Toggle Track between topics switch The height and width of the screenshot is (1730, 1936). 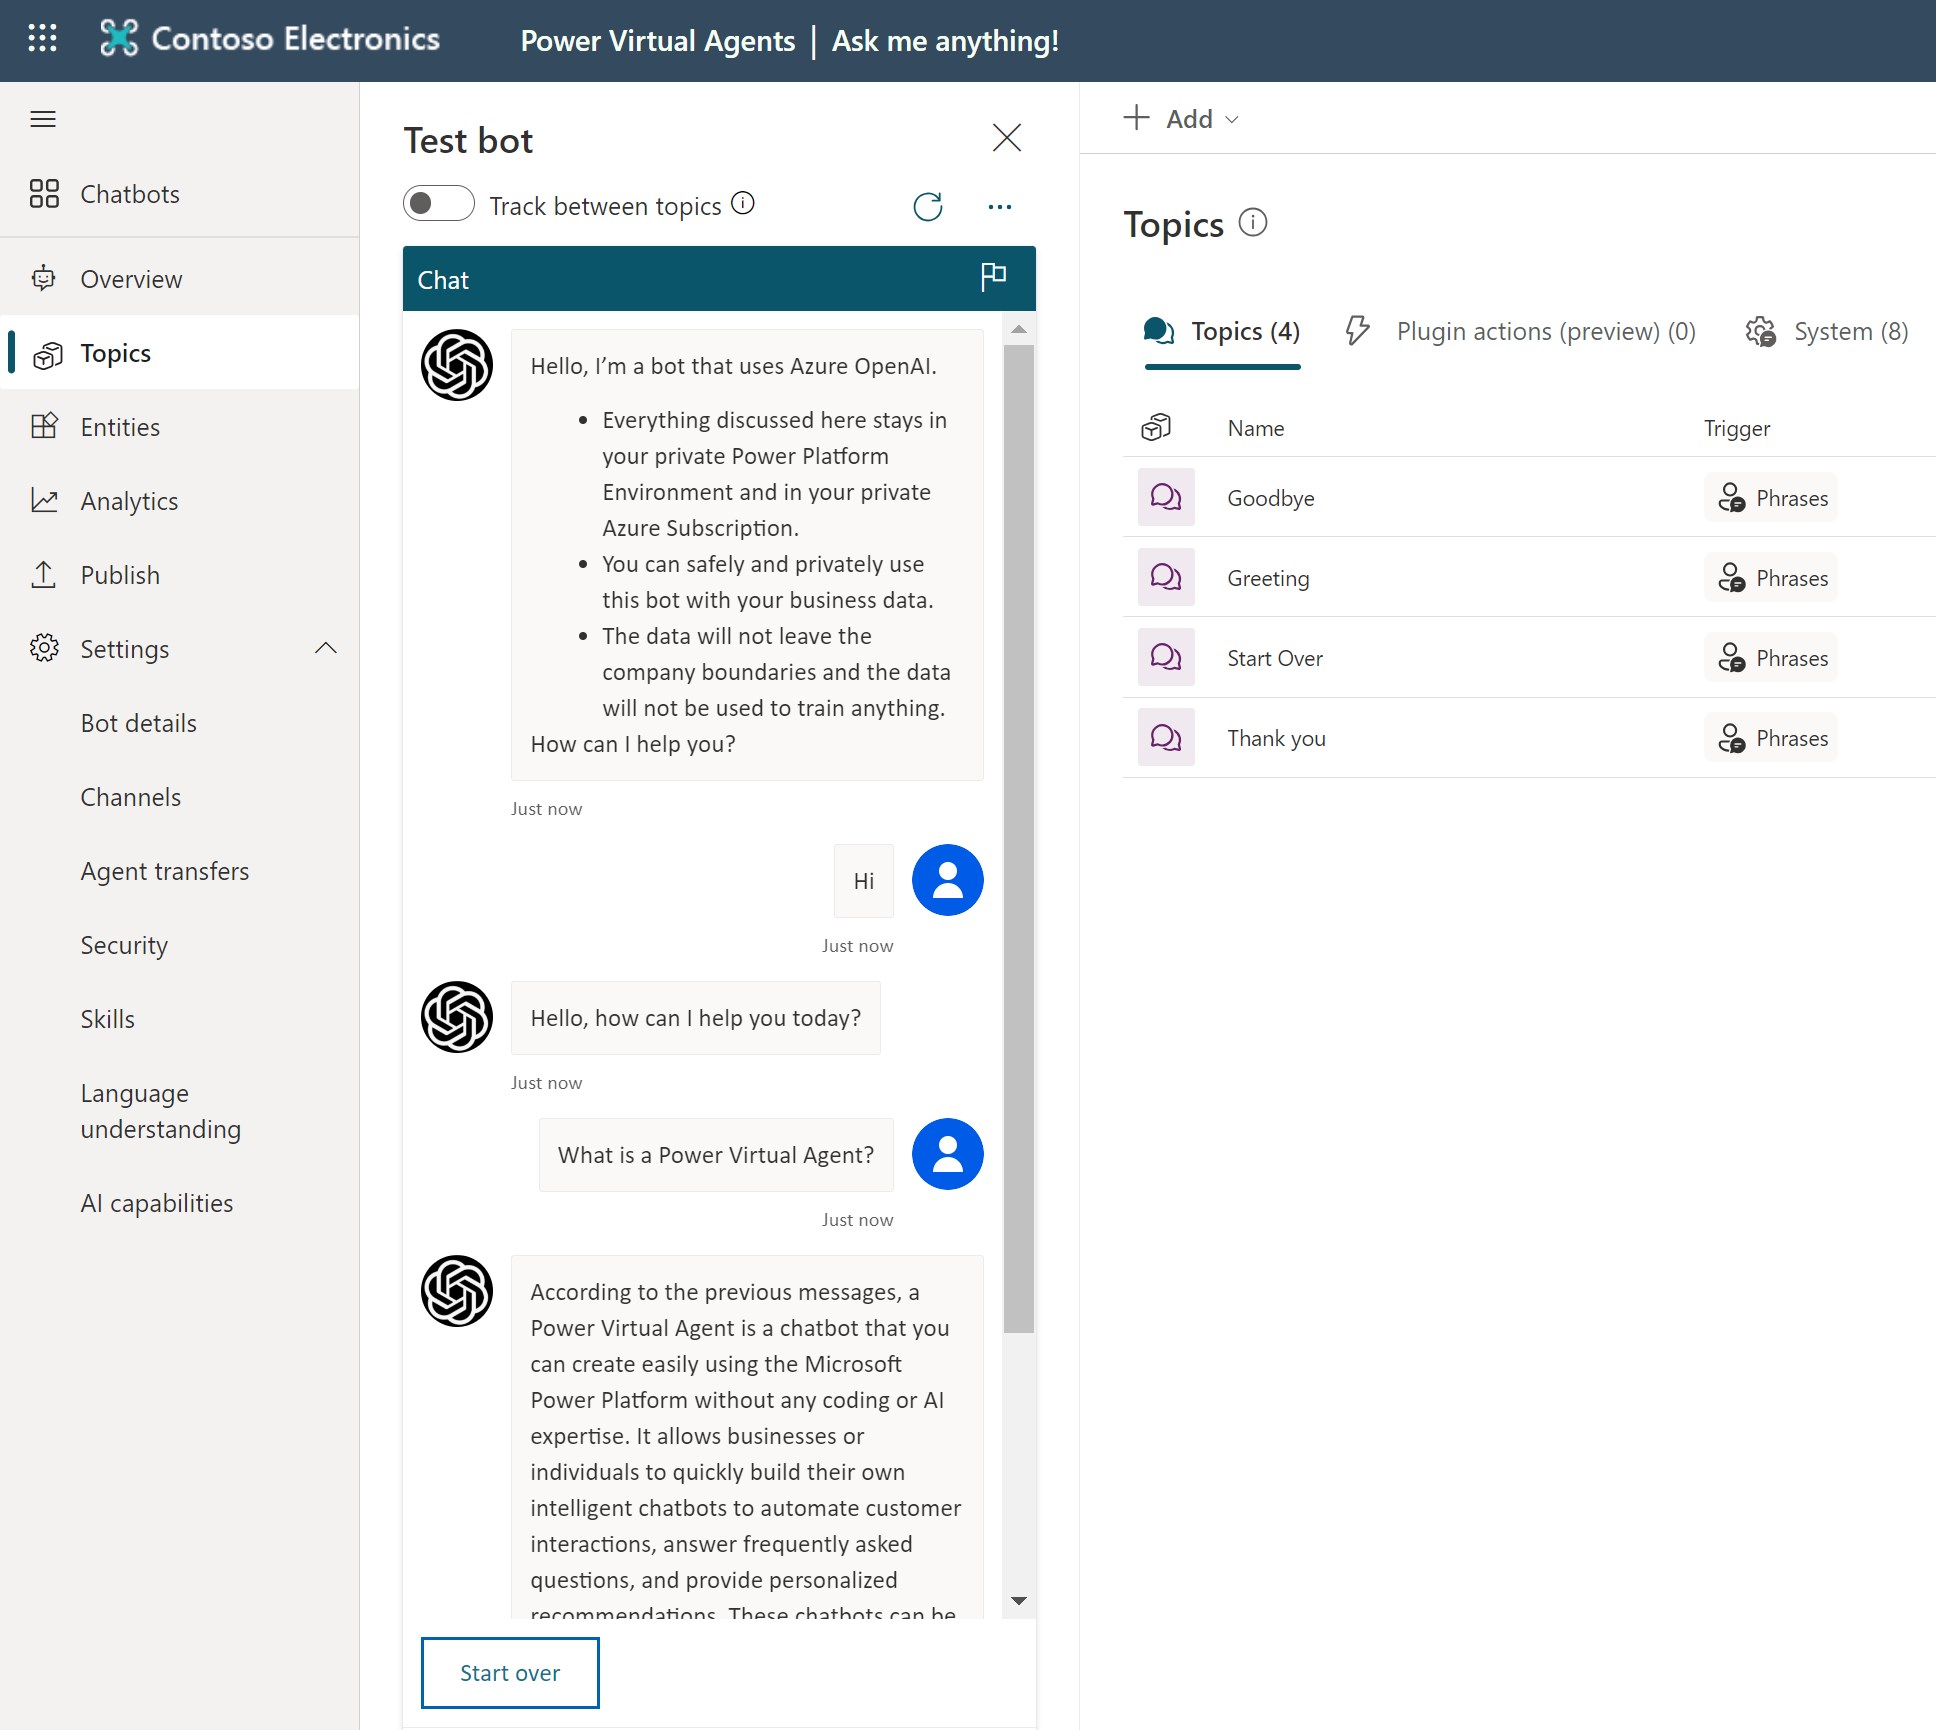[x=439, y=204]
